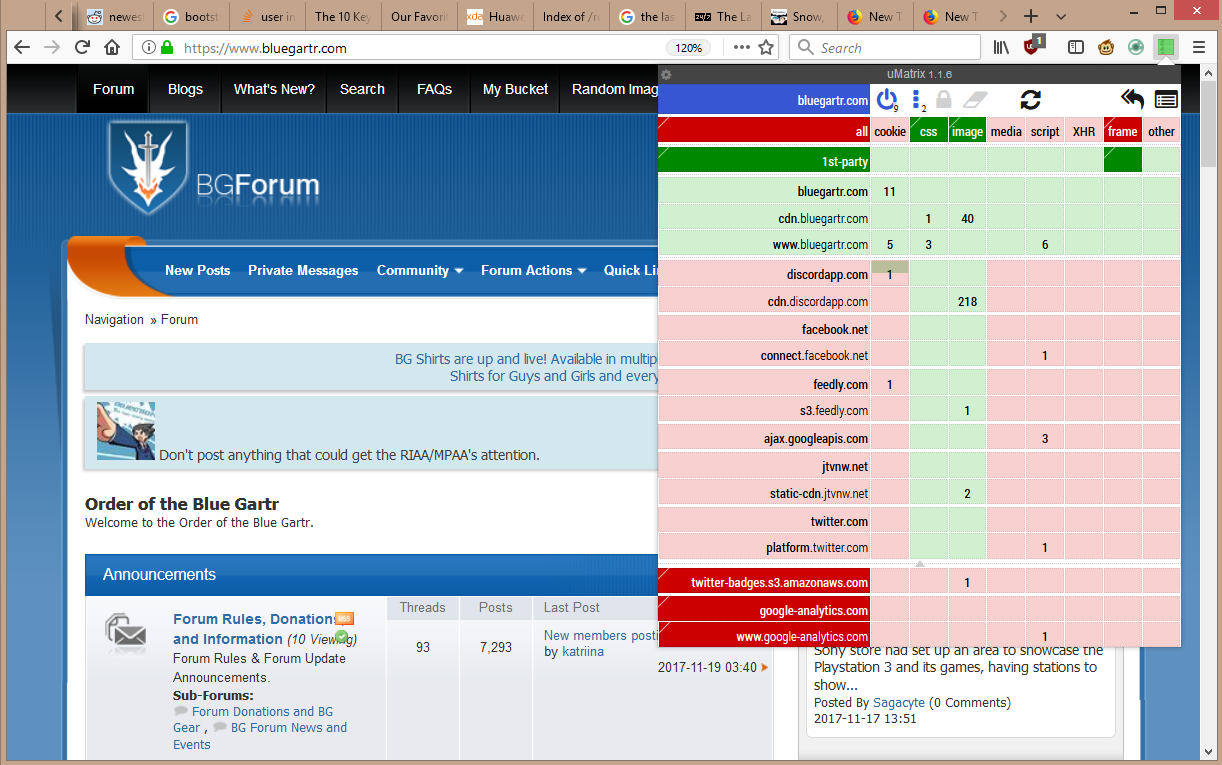Screen dimensions: 1222x765
Task: Go back with the browser back arrow
Action: click(x=22, y=47)
